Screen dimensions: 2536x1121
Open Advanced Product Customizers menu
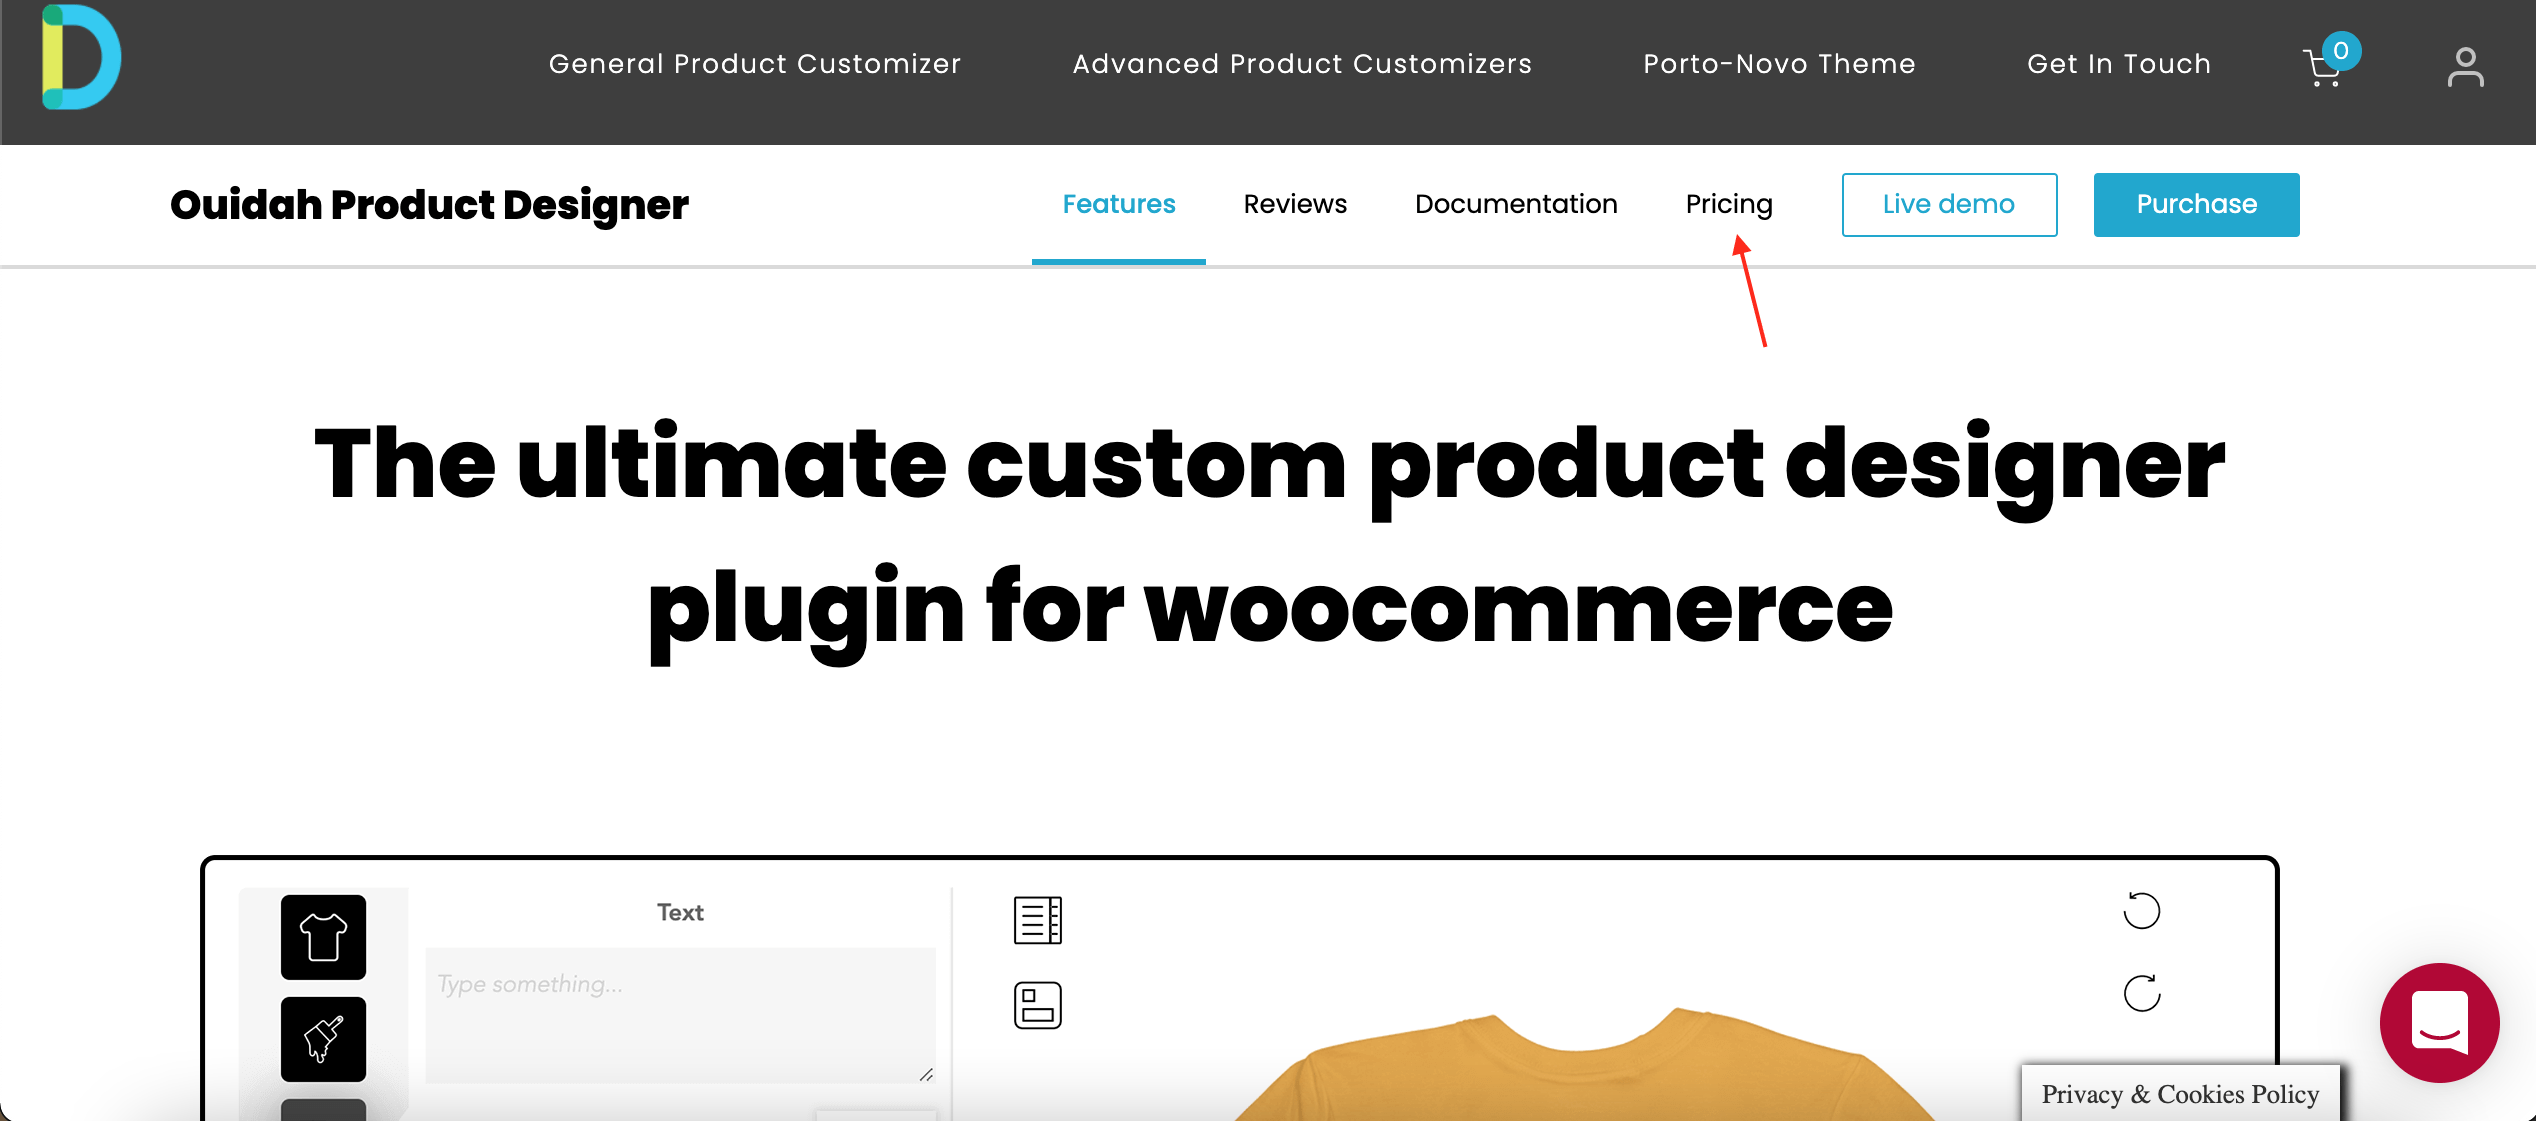click(1302, 64)
